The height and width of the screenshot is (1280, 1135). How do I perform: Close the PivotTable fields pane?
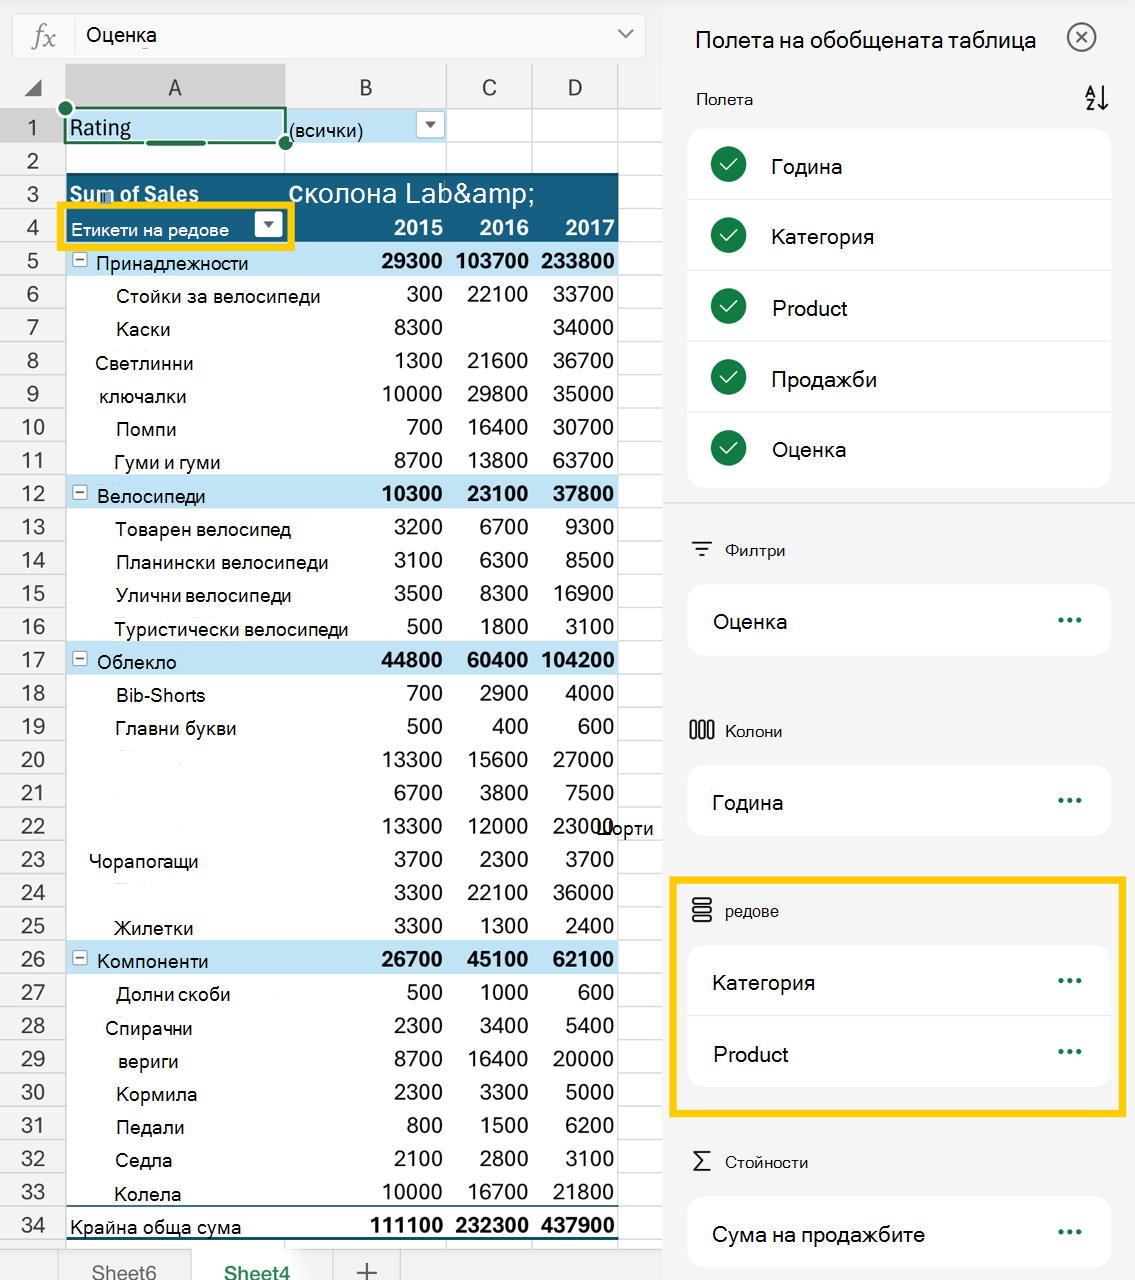pyautogui.click(x=1081, y=38)
